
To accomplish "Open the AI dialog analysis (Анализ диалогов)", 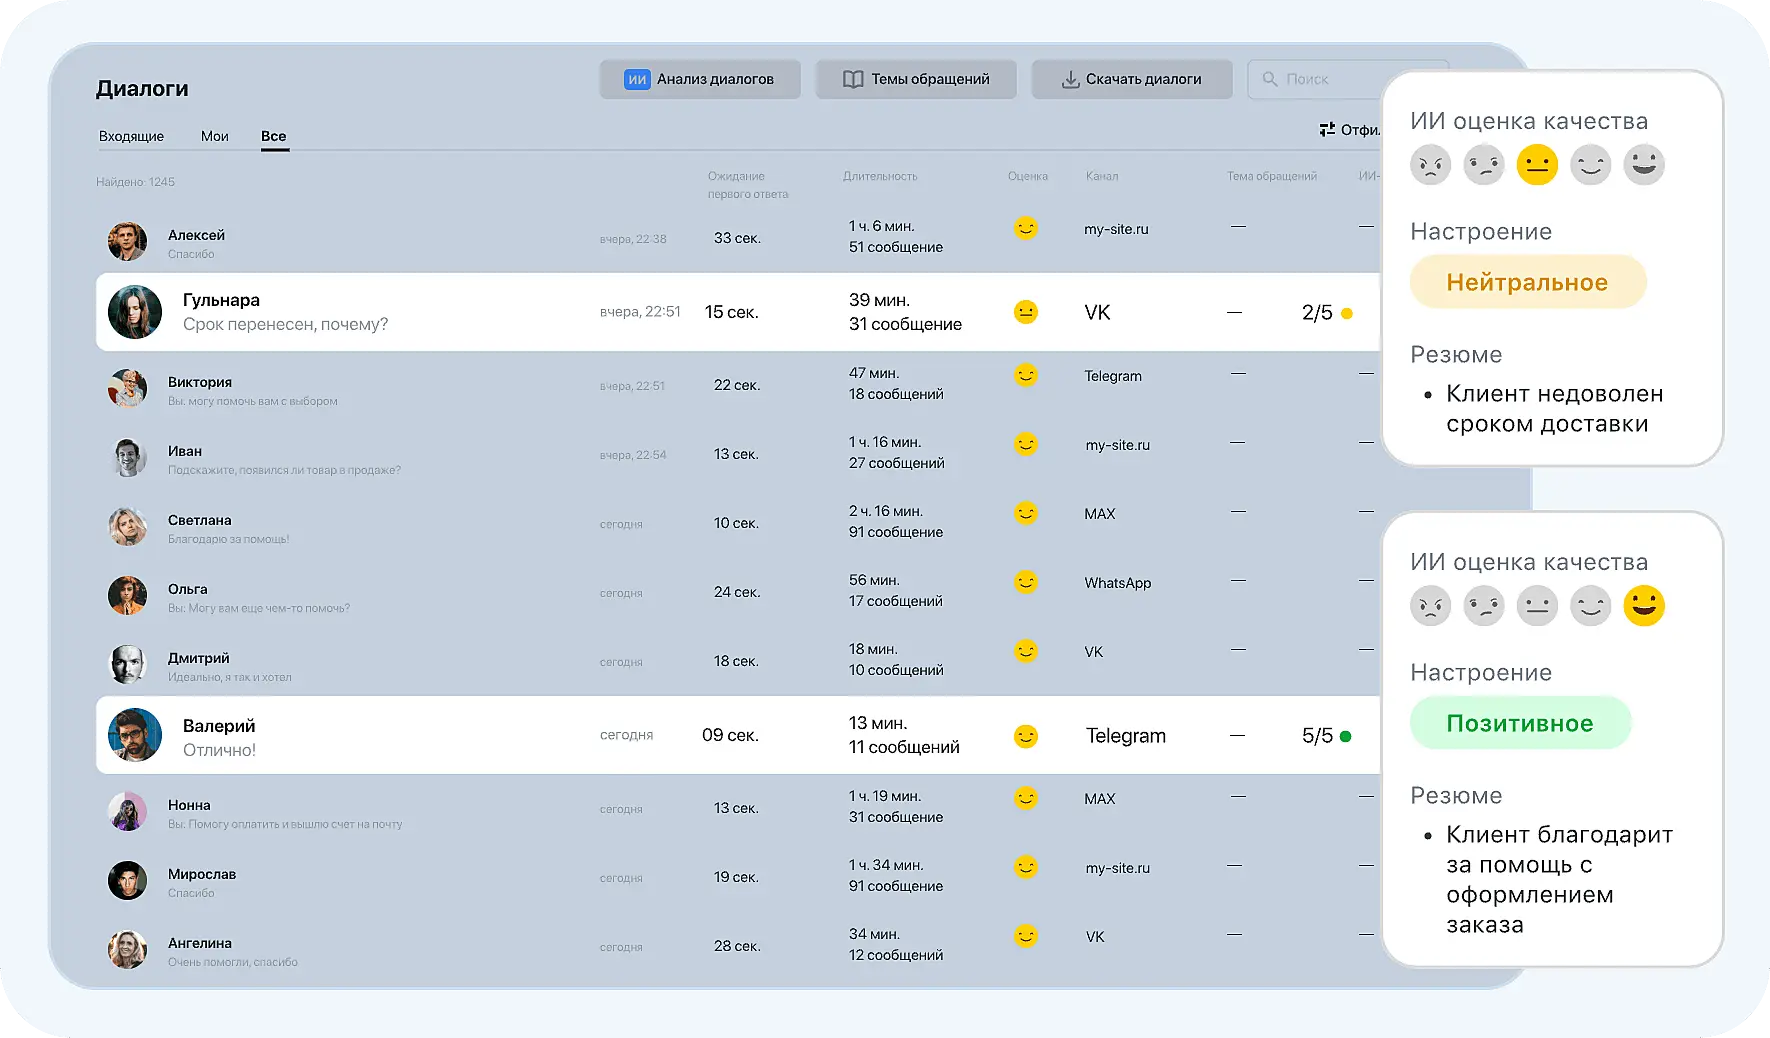I will (x=700, y=79).
